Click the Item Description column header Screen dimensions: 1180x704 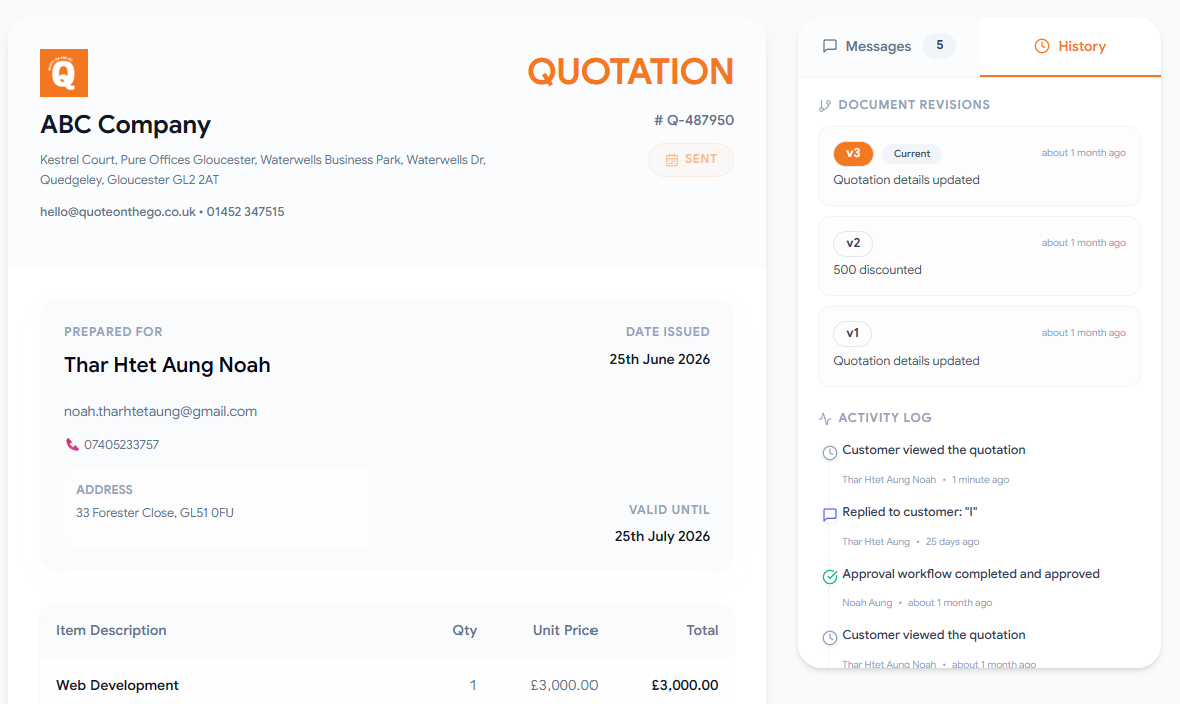[x=111, y=630]
